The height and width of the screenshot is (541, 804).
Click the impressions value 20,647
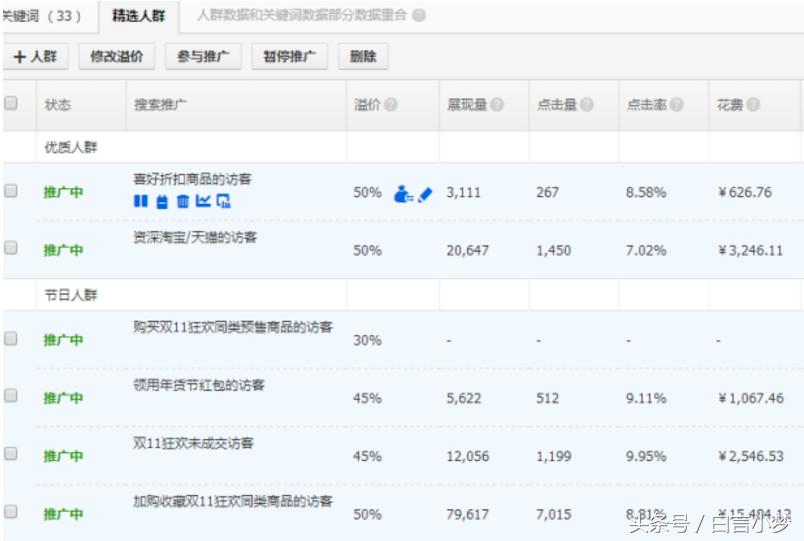(467, 251)
